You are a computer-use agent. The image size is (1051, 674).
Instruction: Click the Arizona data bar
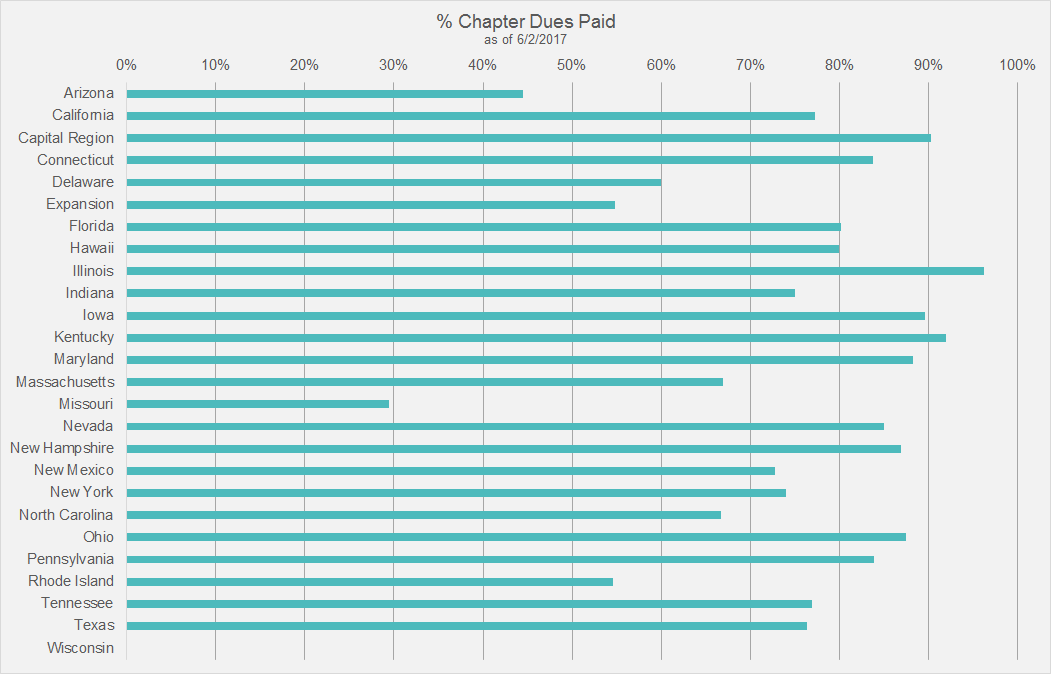[325, 94]
